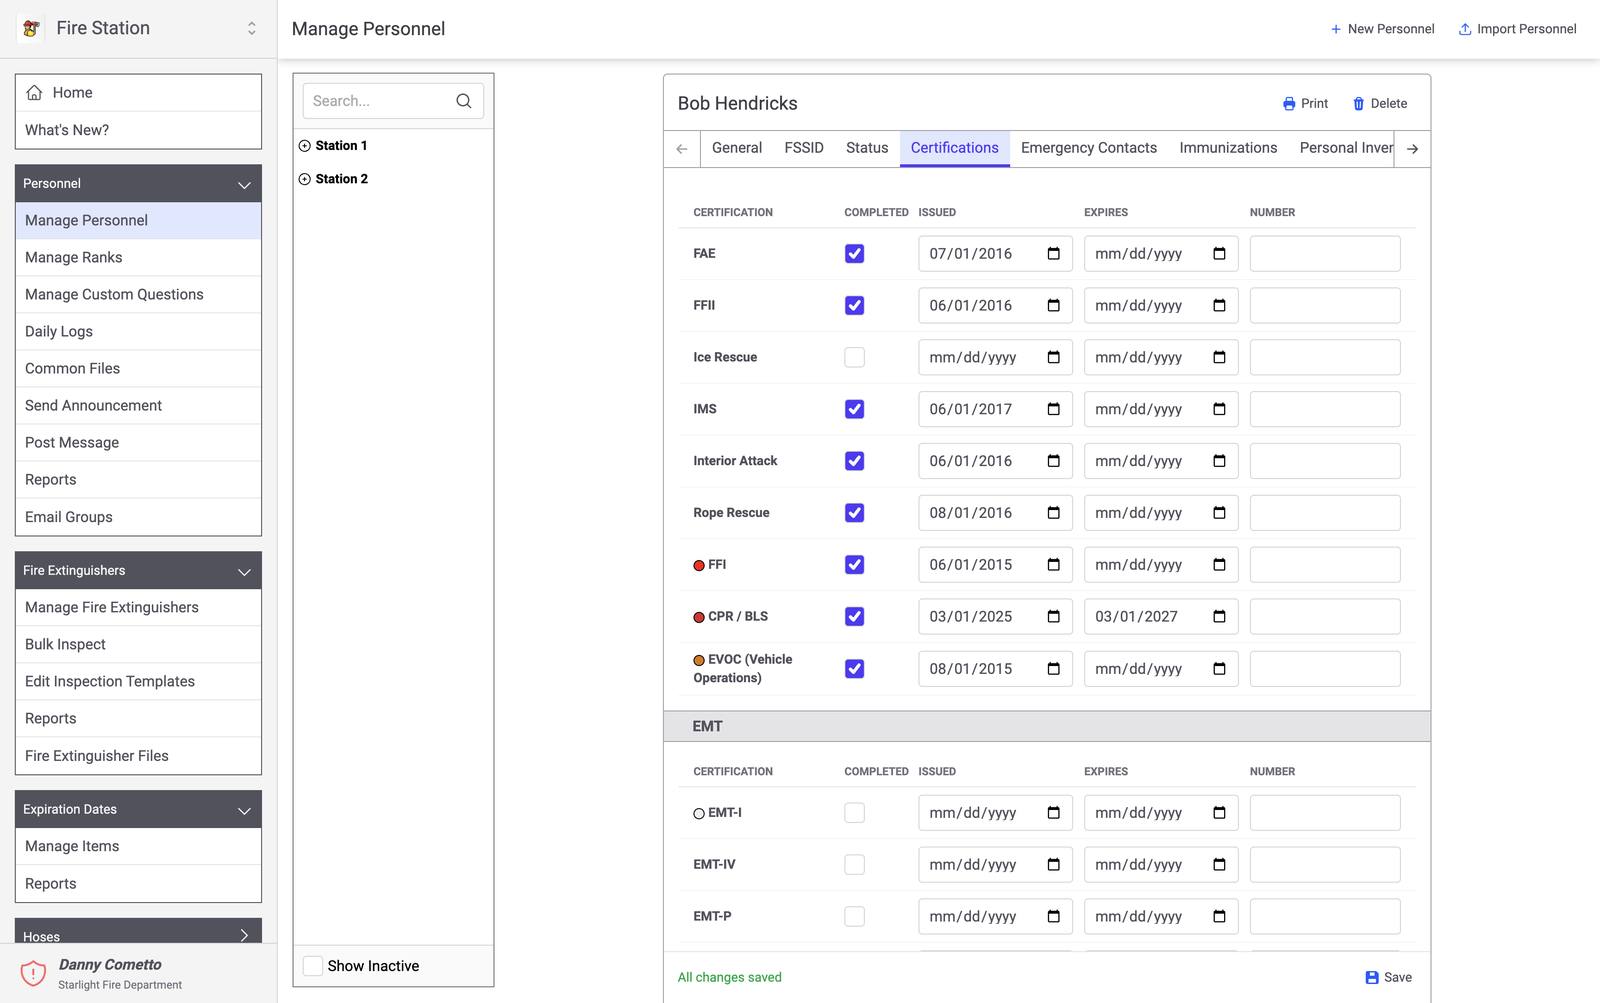The width and height of the screenshot is (1600, 1003).
Task: Expand Station 1 plus icon
Action: coord(305,146)
